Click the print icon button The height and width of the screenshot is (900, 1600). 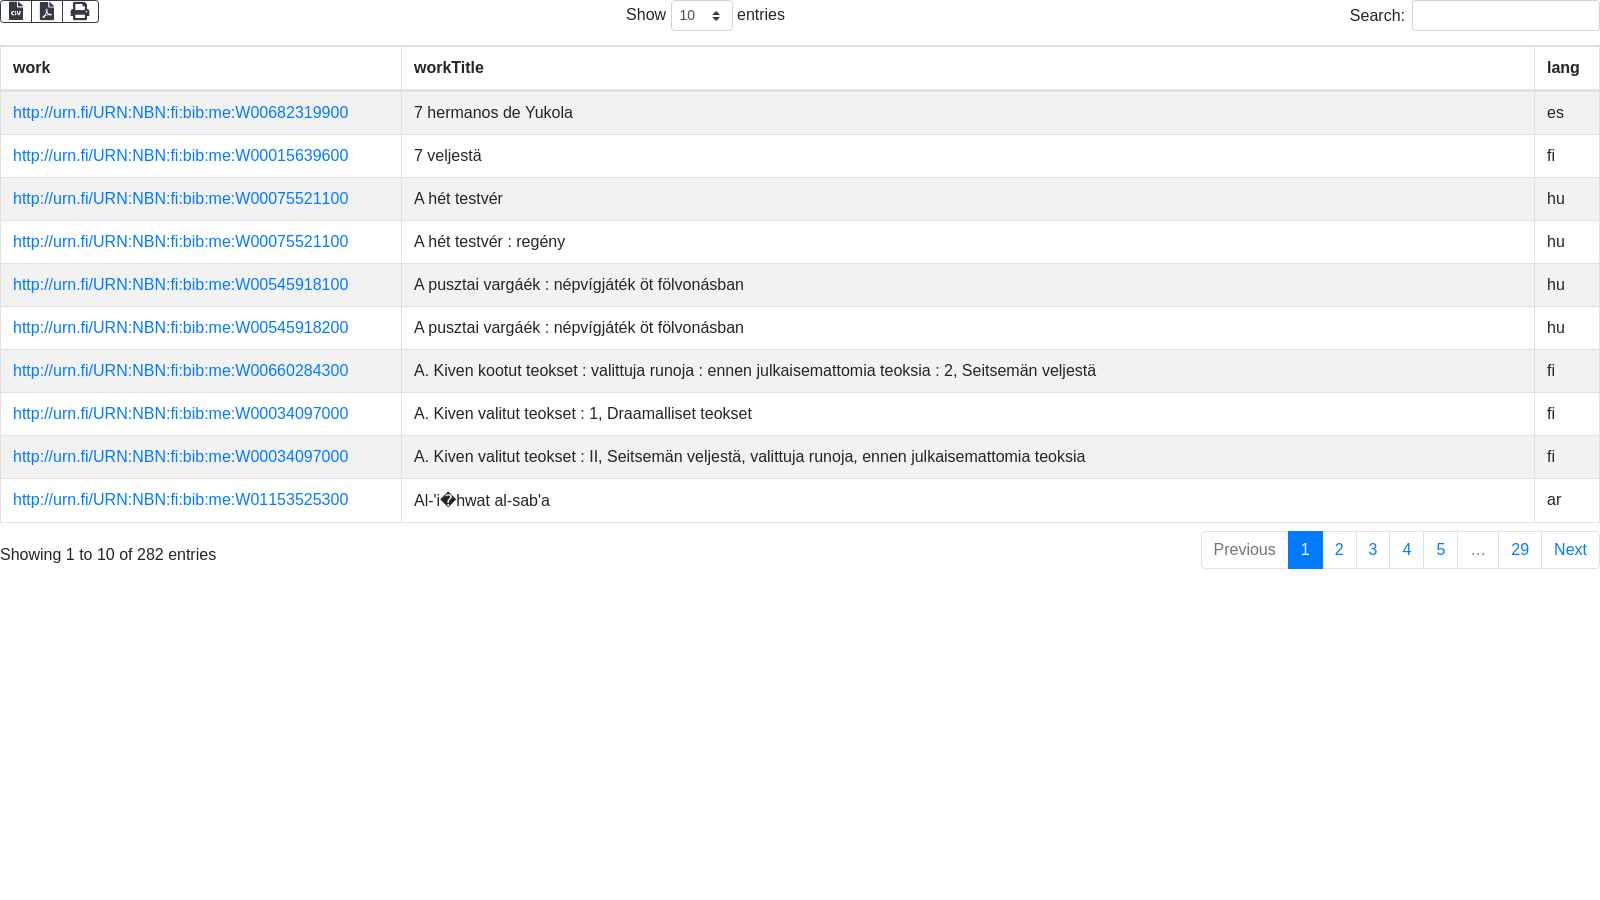(x=80, y=11)
